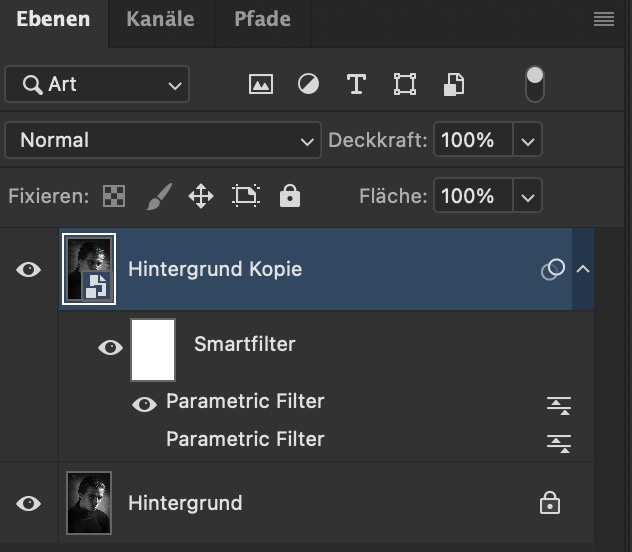Viewport: 632px width, 552px height.
Task: Filter by shape layers icon
Action: (404, 85)
